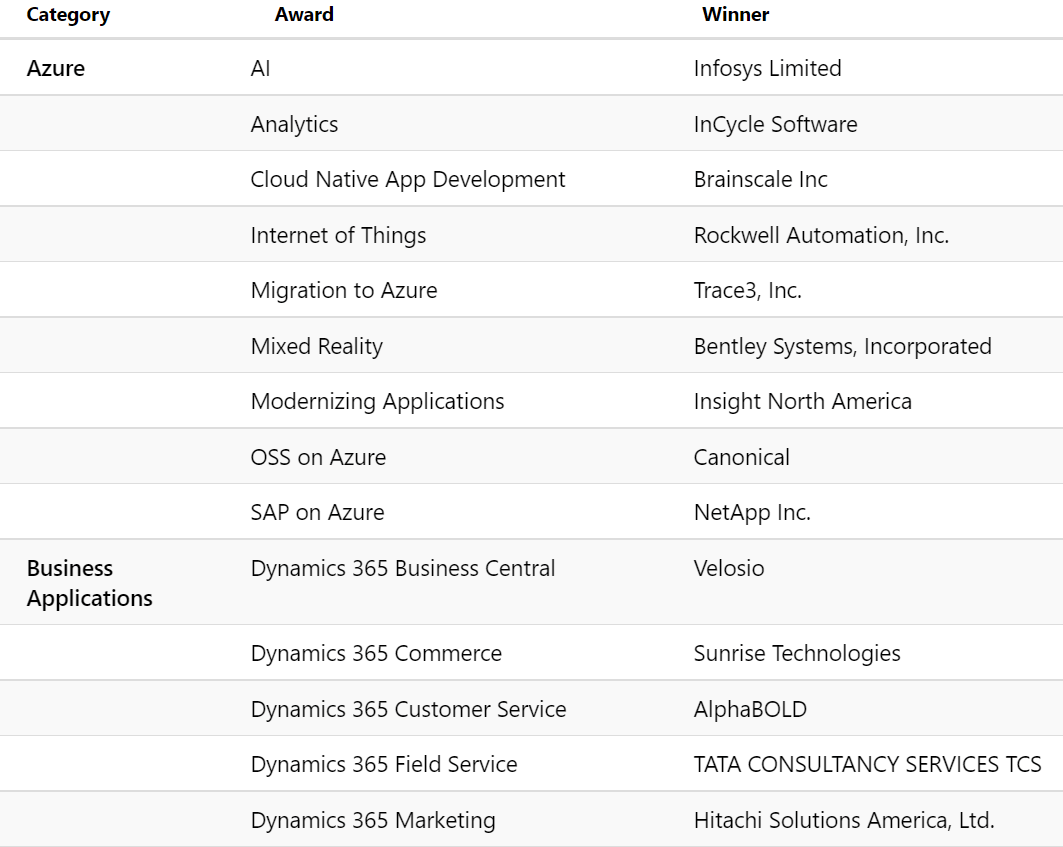
Task: Select the SAP on Azure award
Action: tap(317, 513)
